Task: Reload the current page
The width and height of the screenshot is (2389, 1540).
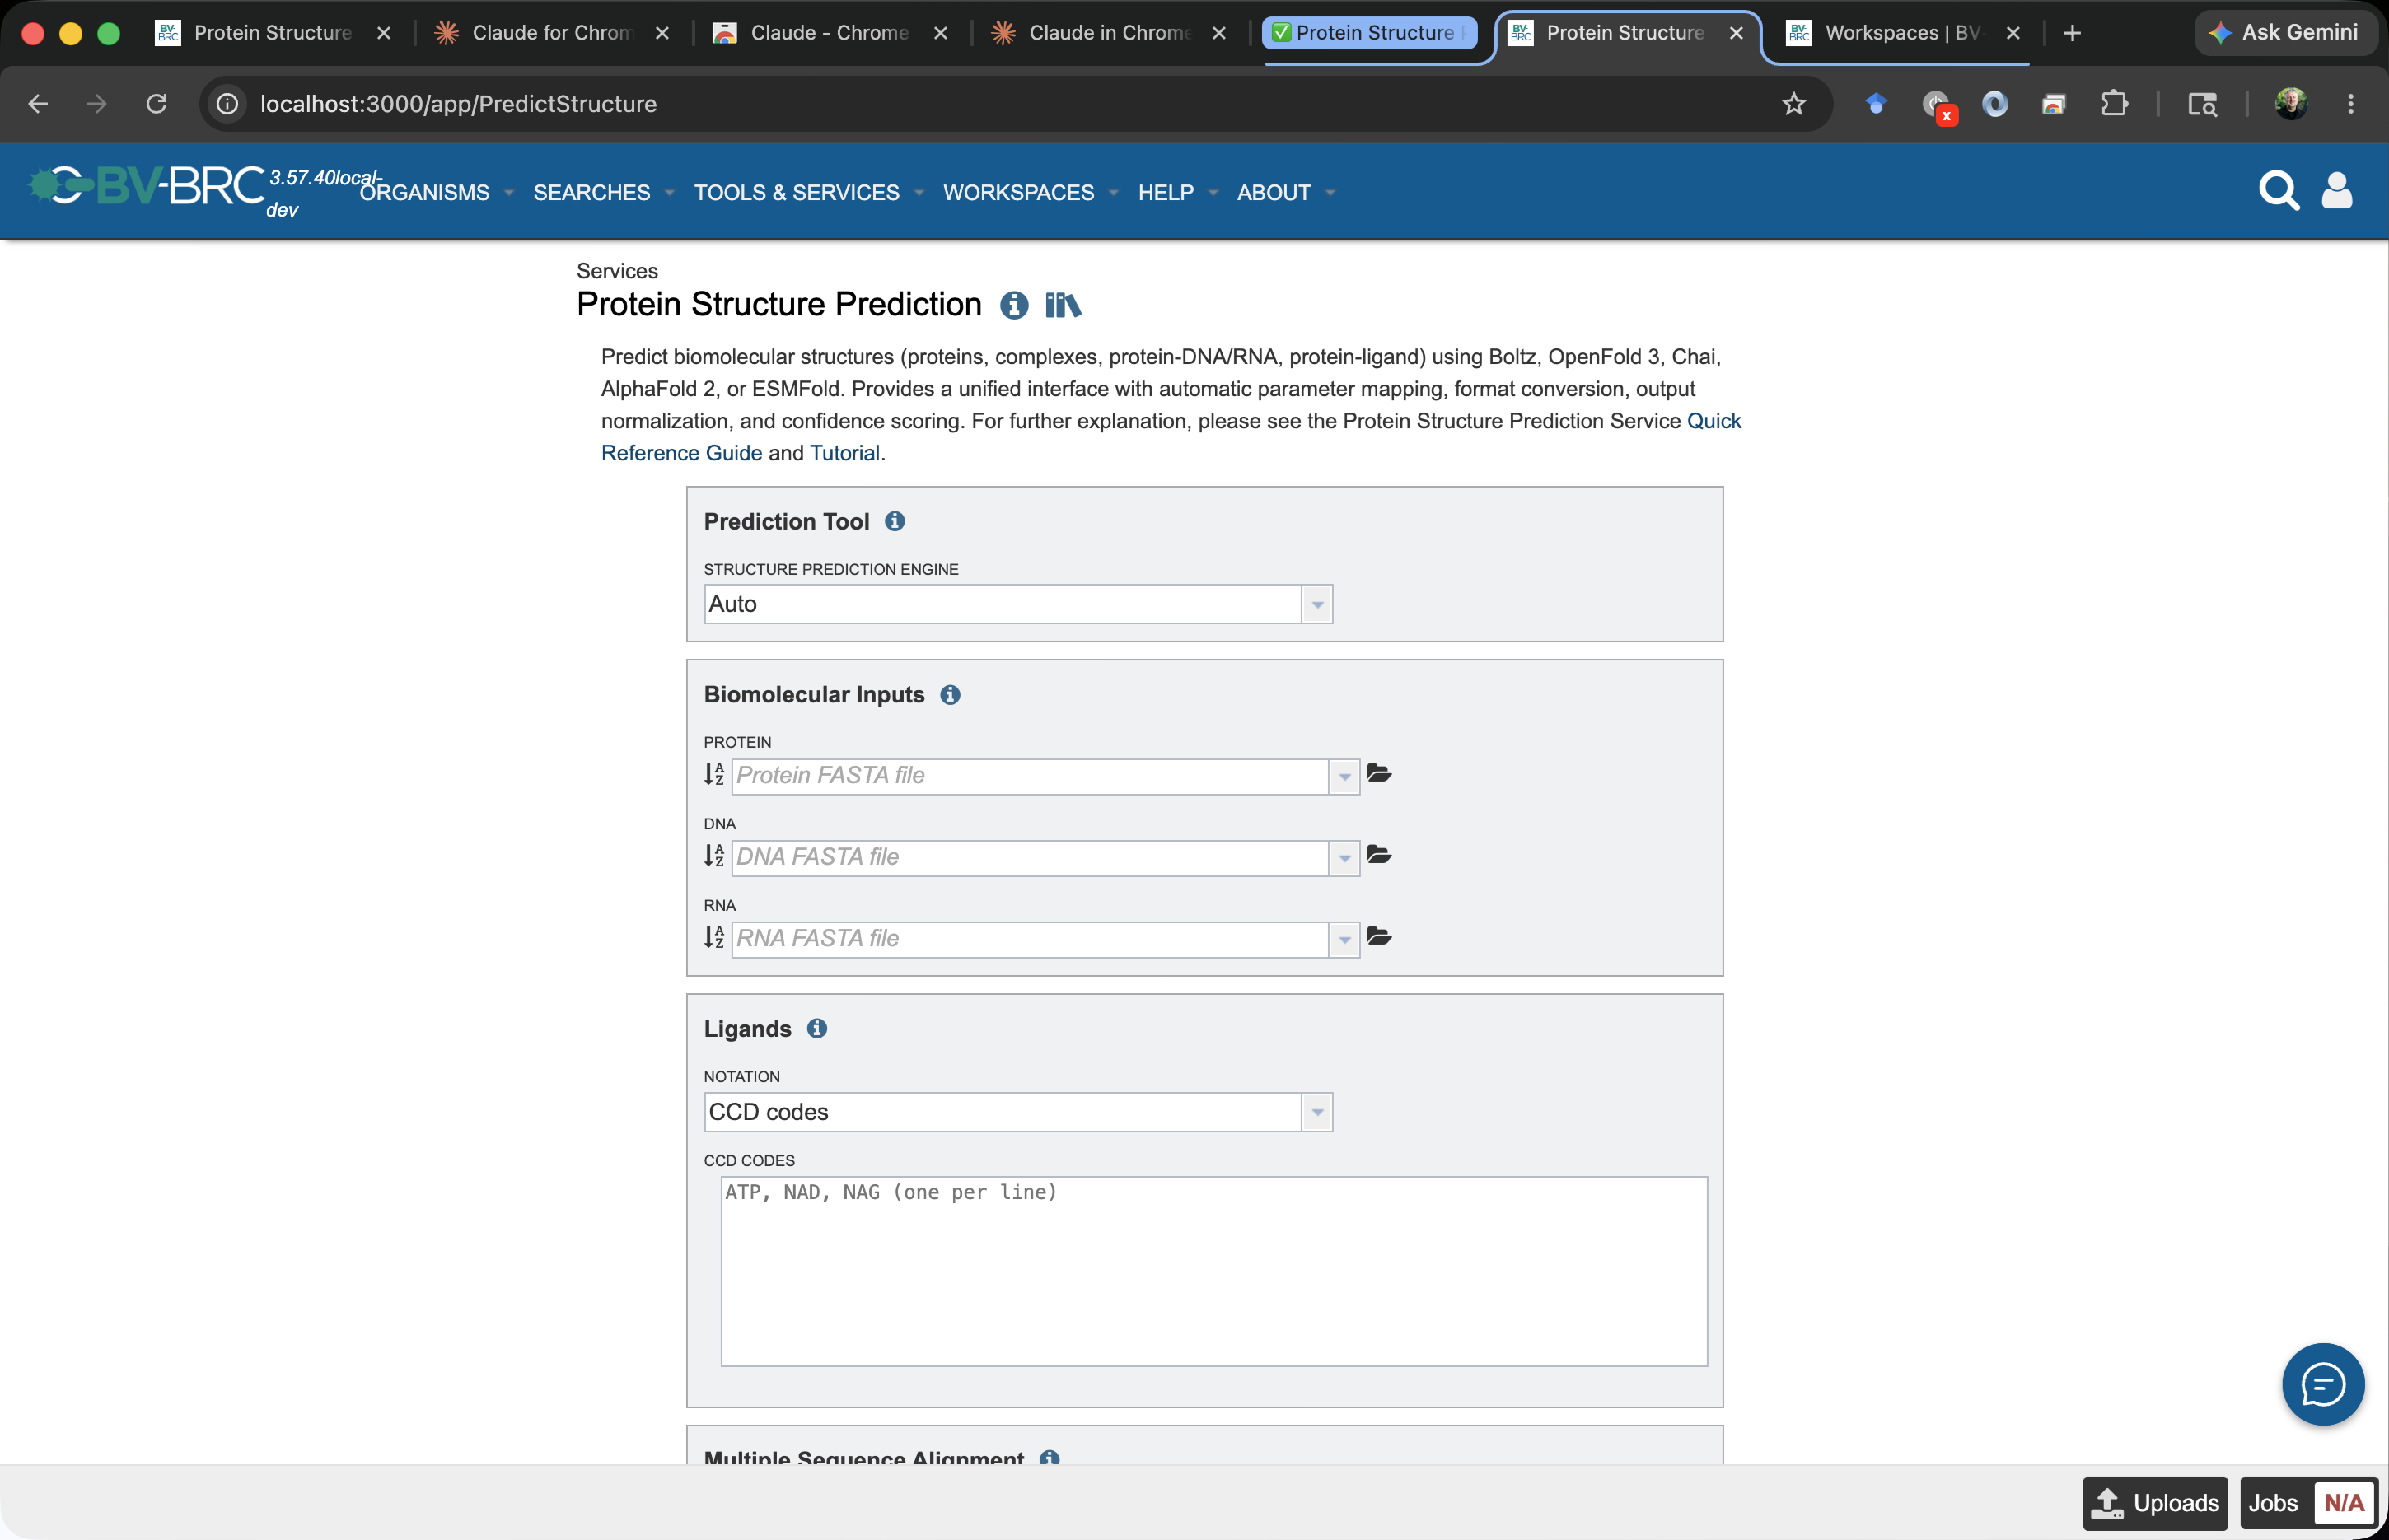Action: pyautogui.click(x=156, y=104)
